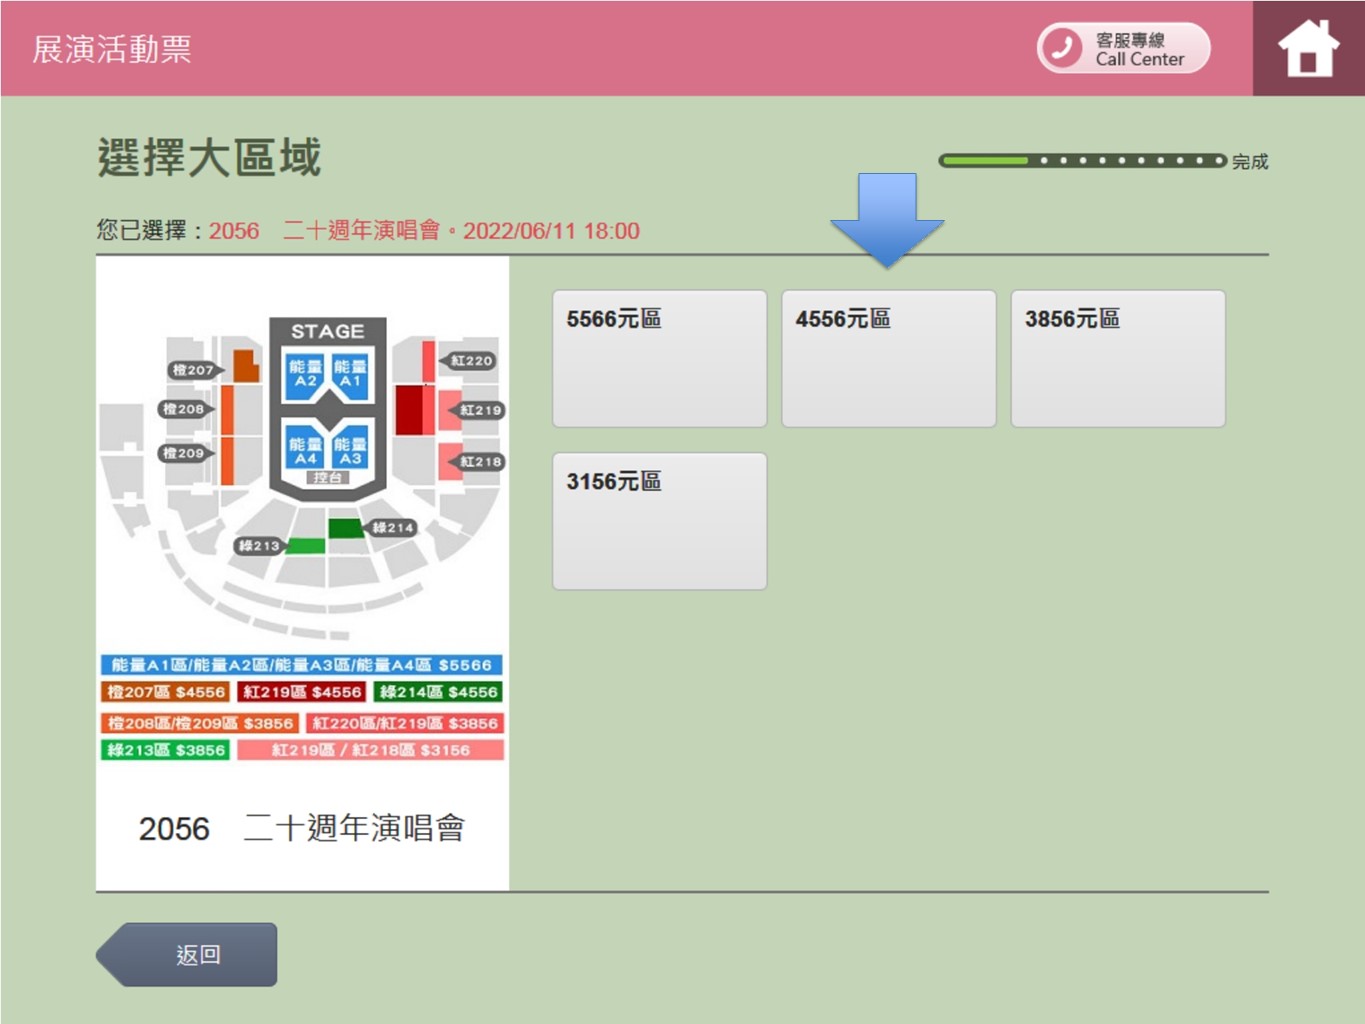Click the progress bar near 完成
1365x1024 pixels.
coord(1082,160)
